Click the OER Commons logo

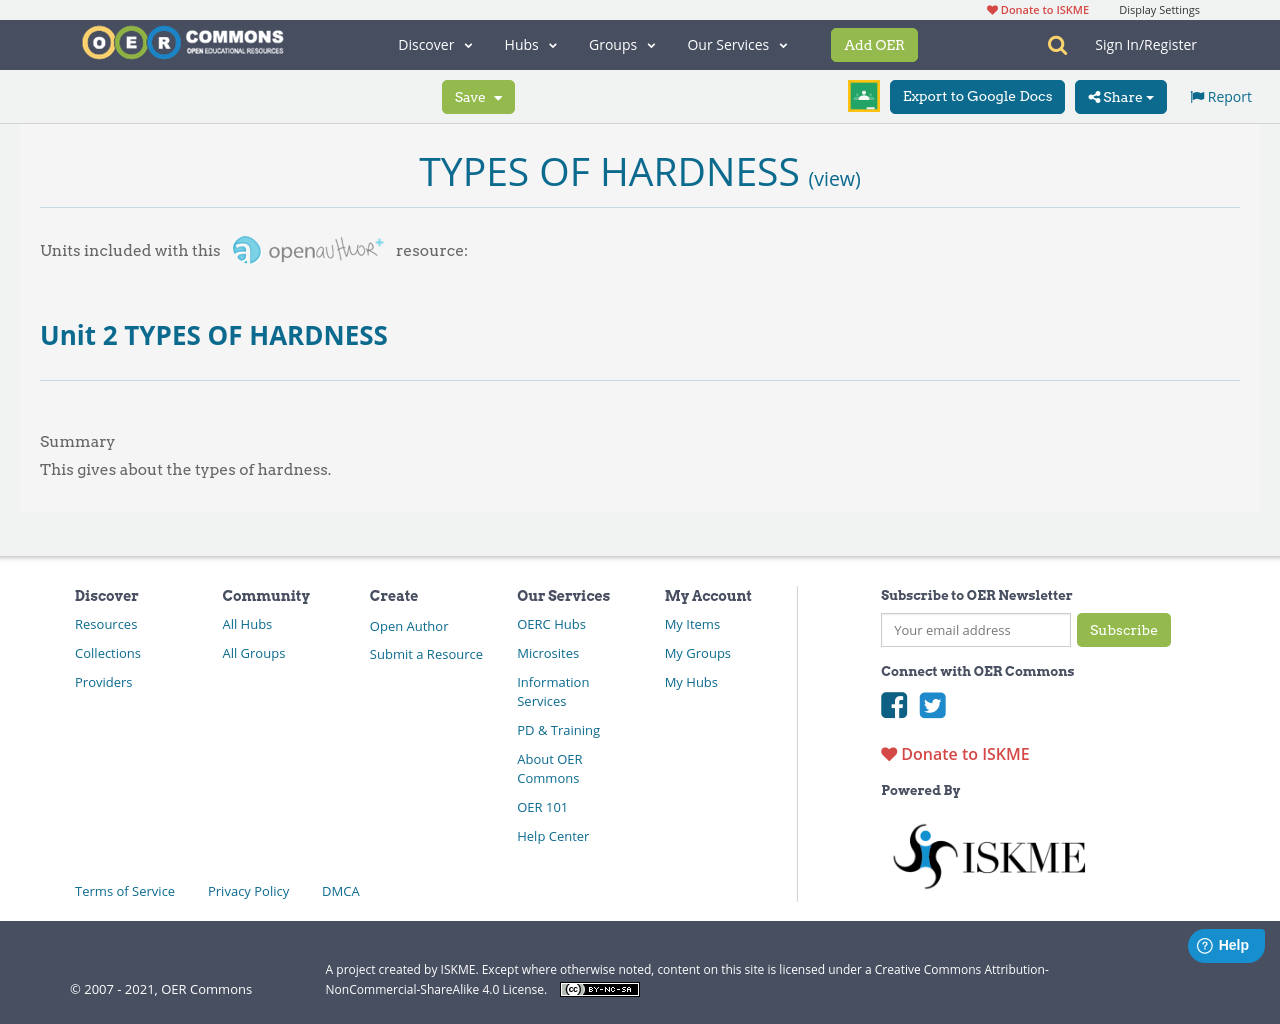coord(182,41)
